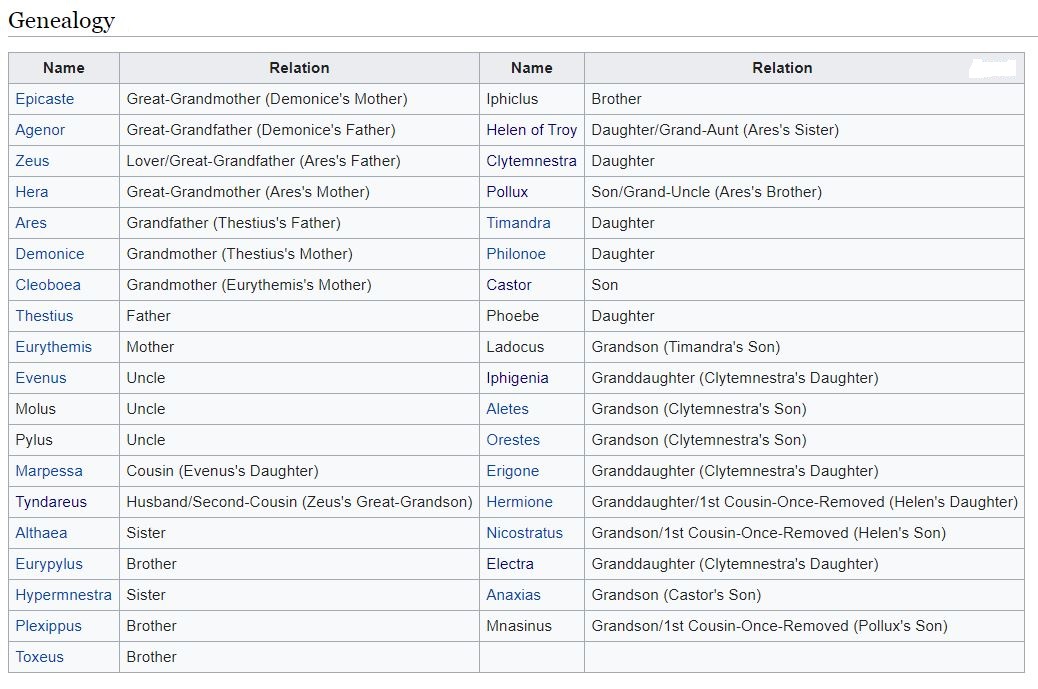Image resolution: width=1038 pixels, height=689 pixels.
Task: Click the Agenor name link
Action: point(40,130)
